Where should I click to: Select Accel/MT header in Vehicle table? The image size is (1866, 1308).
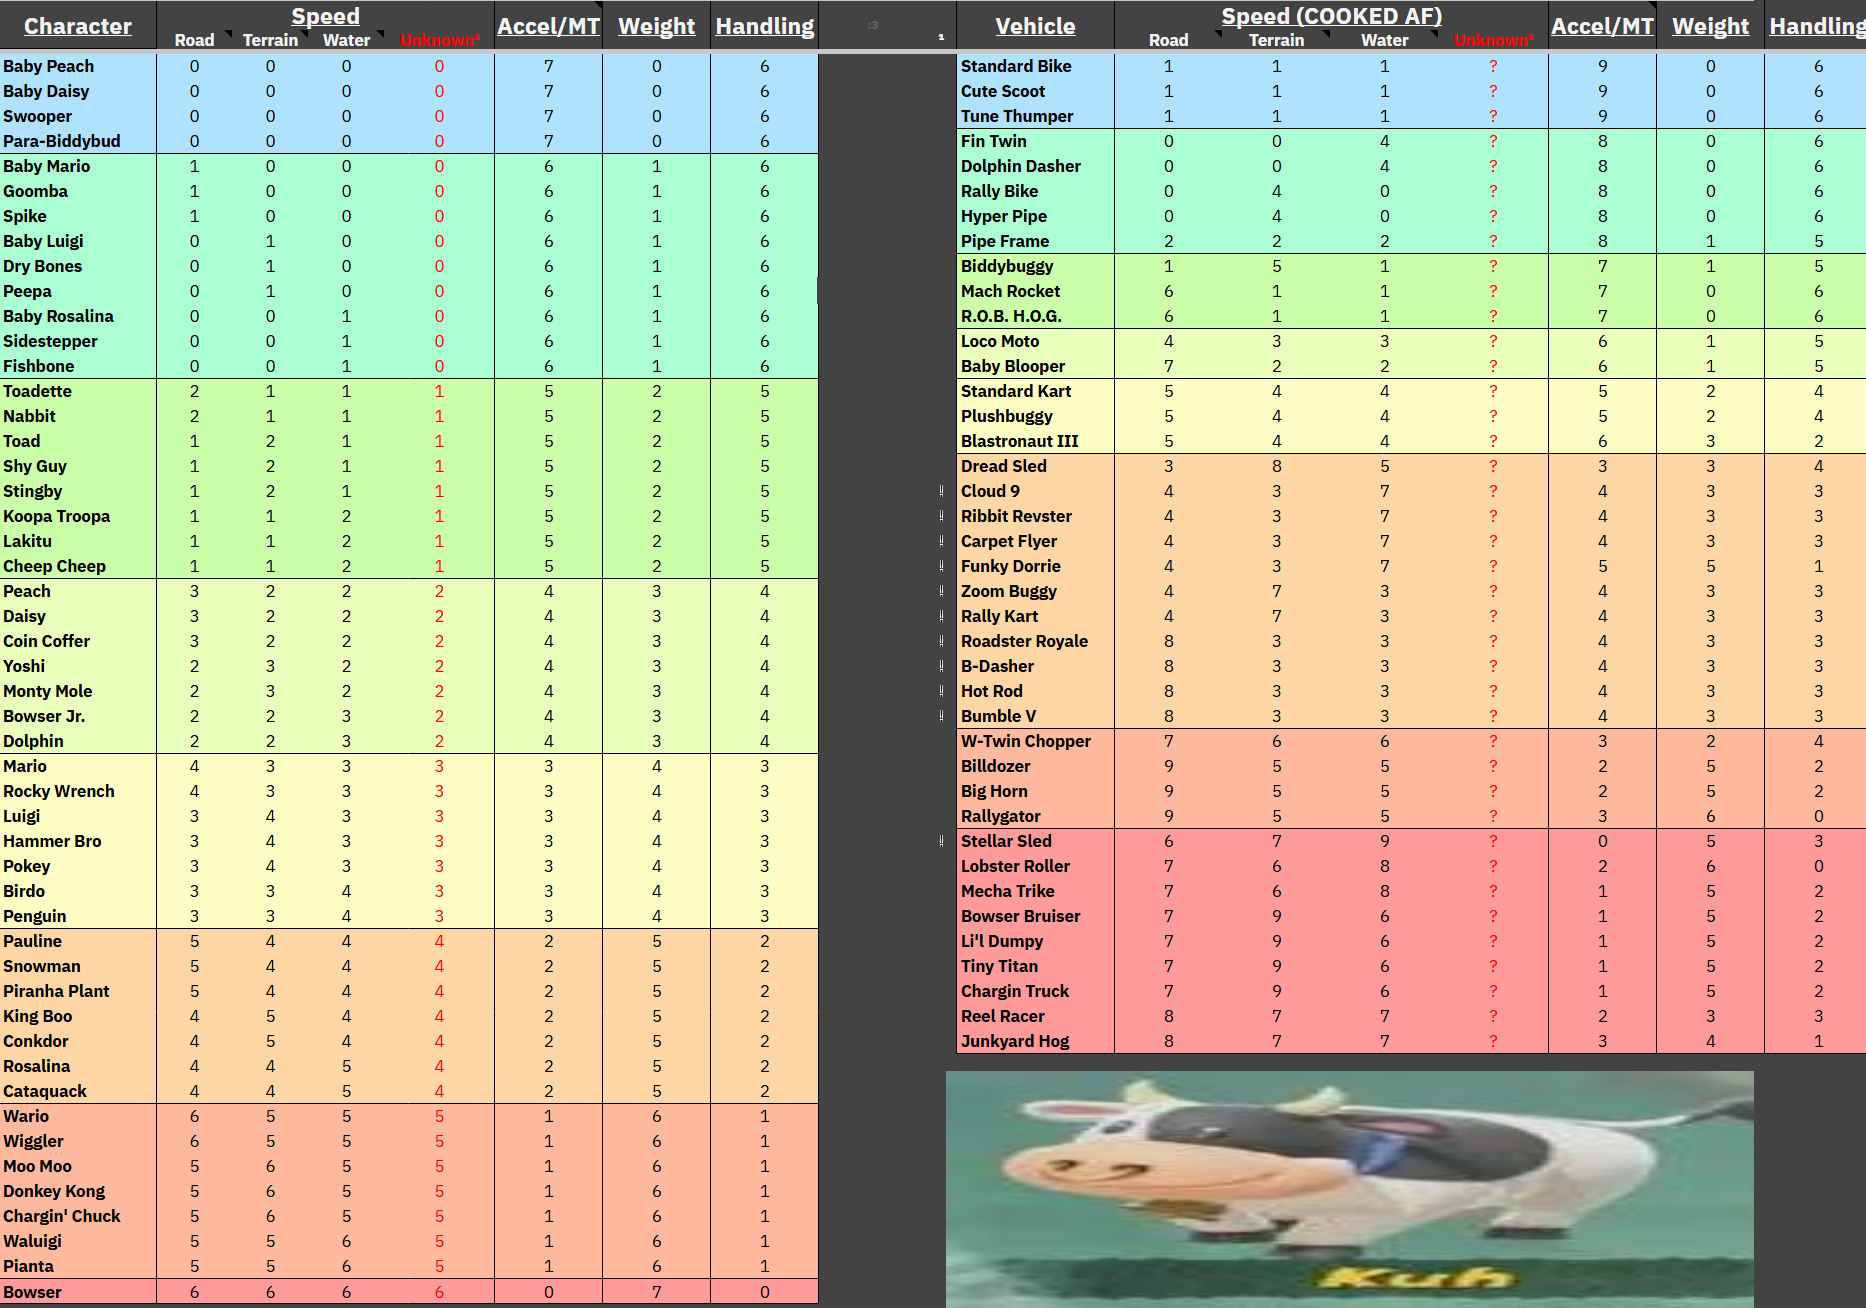1602,26
